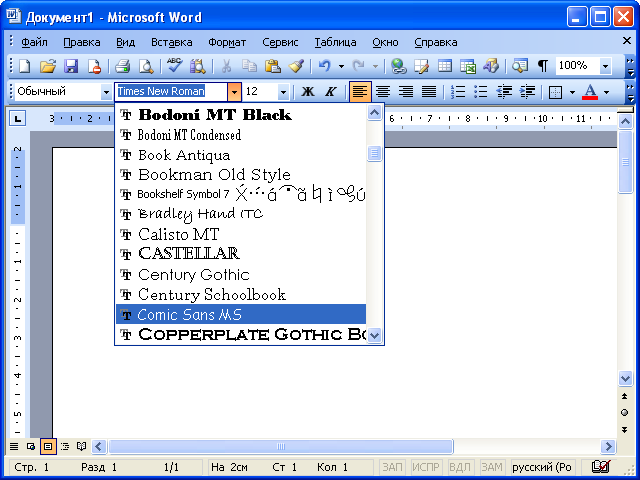Open Tables and Borders panel icon
The image size is (640, 480).
click(421, 66)
